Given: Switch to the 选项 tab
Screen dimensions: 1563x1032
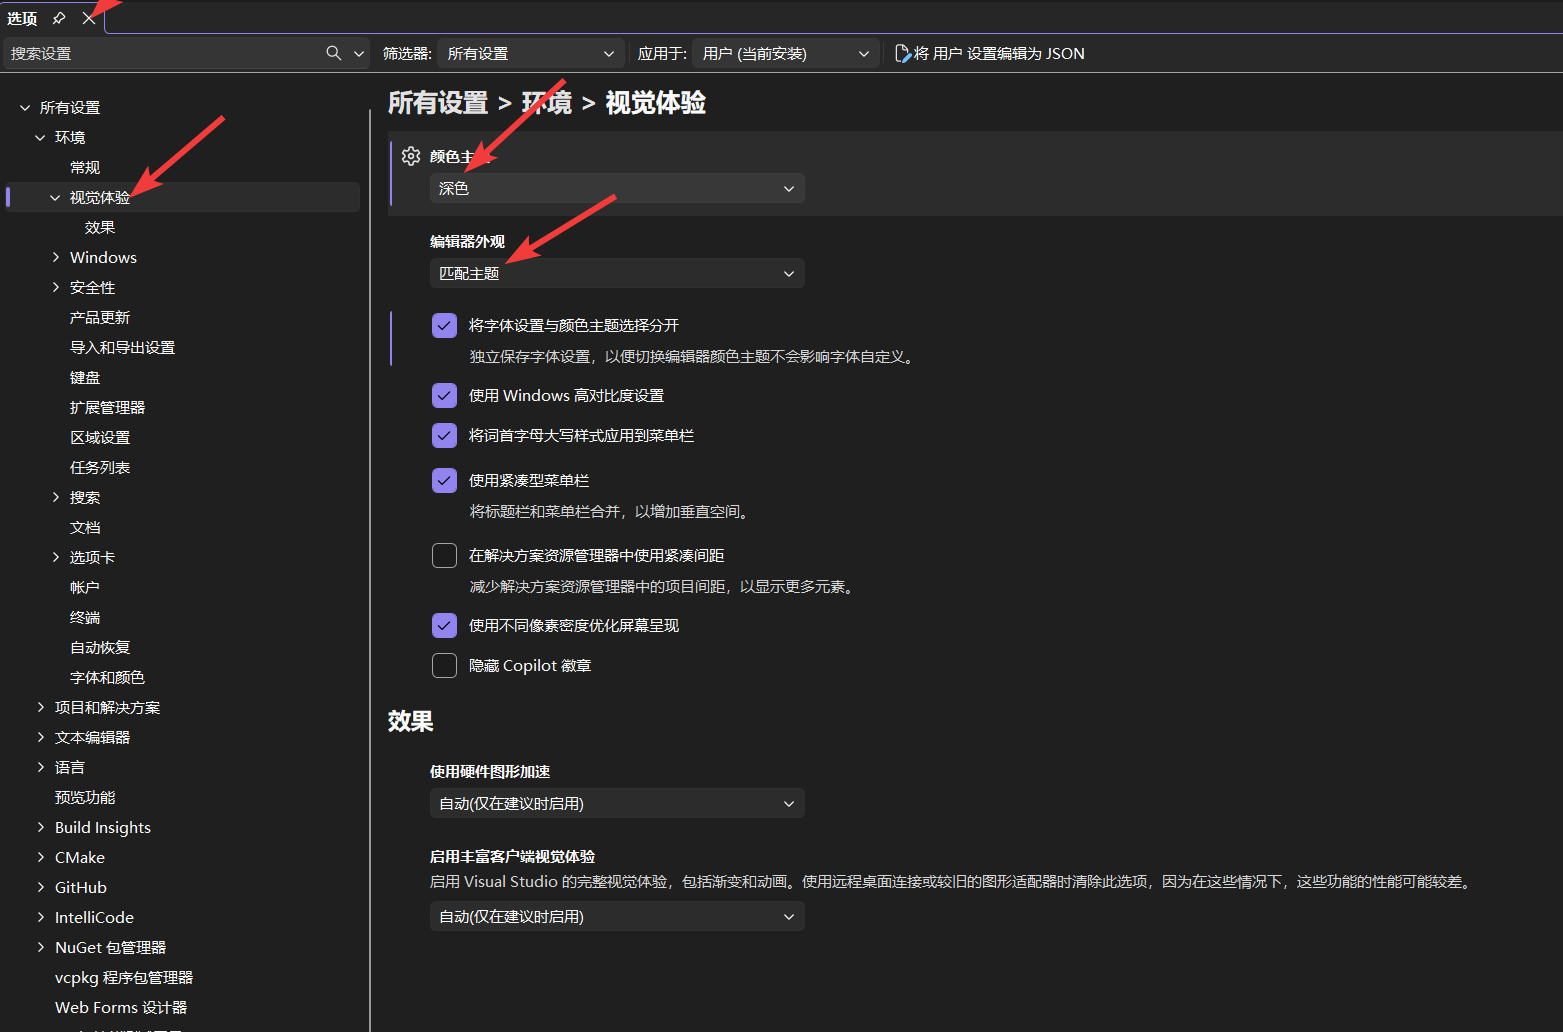Looking at the screenshot, I should (22, 17).
